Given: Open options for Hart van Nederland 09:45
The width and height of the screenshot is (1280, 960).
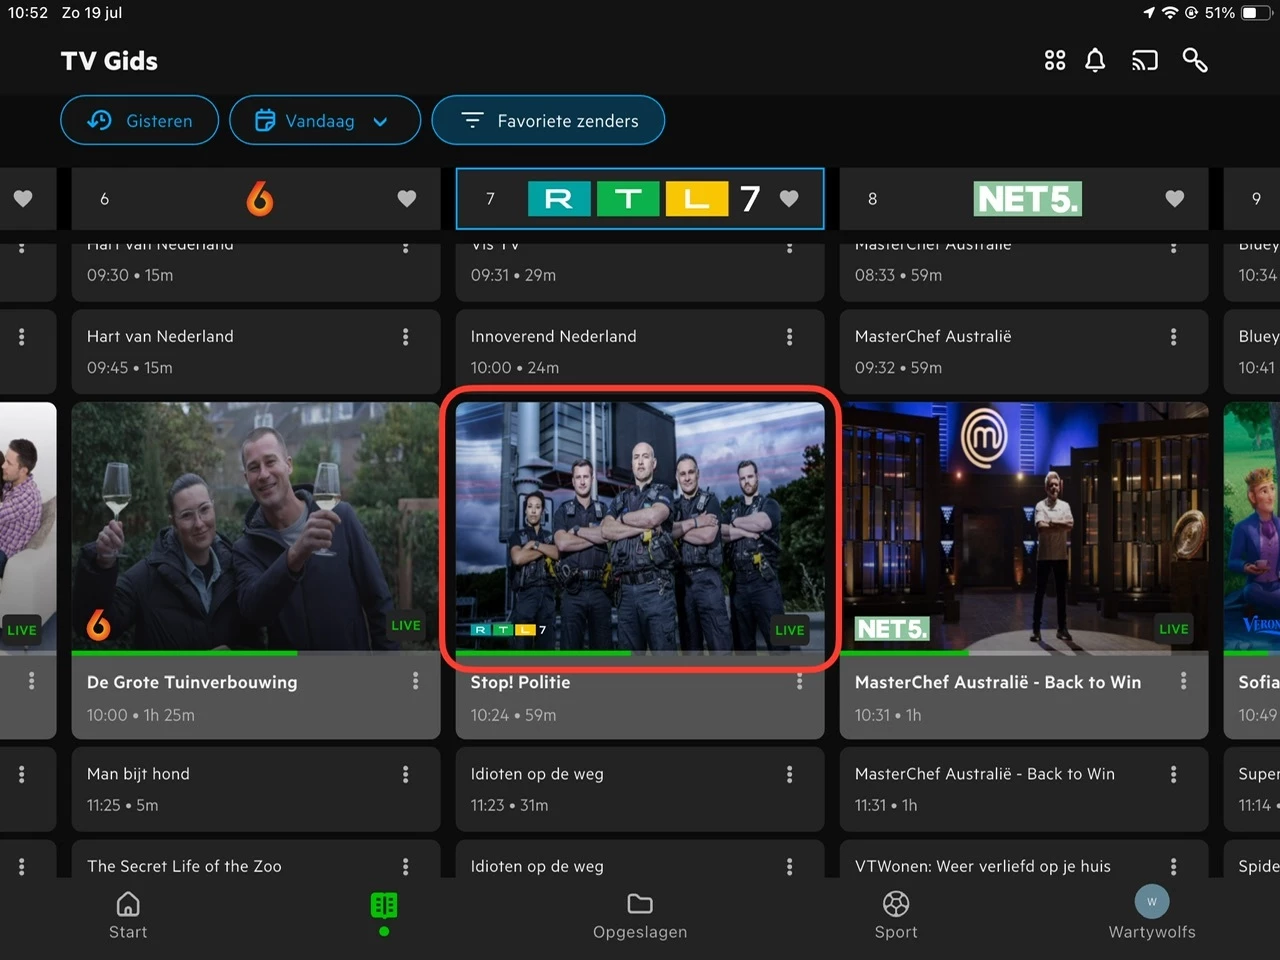Looking at the screenshot, I should tap(405, 337).
